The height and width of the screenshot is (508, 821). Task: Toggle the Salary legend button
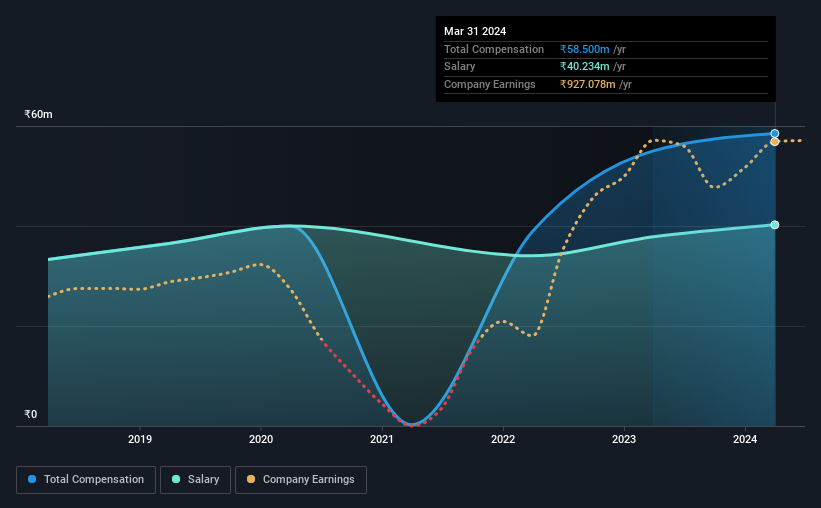click(x=195, y=480)
